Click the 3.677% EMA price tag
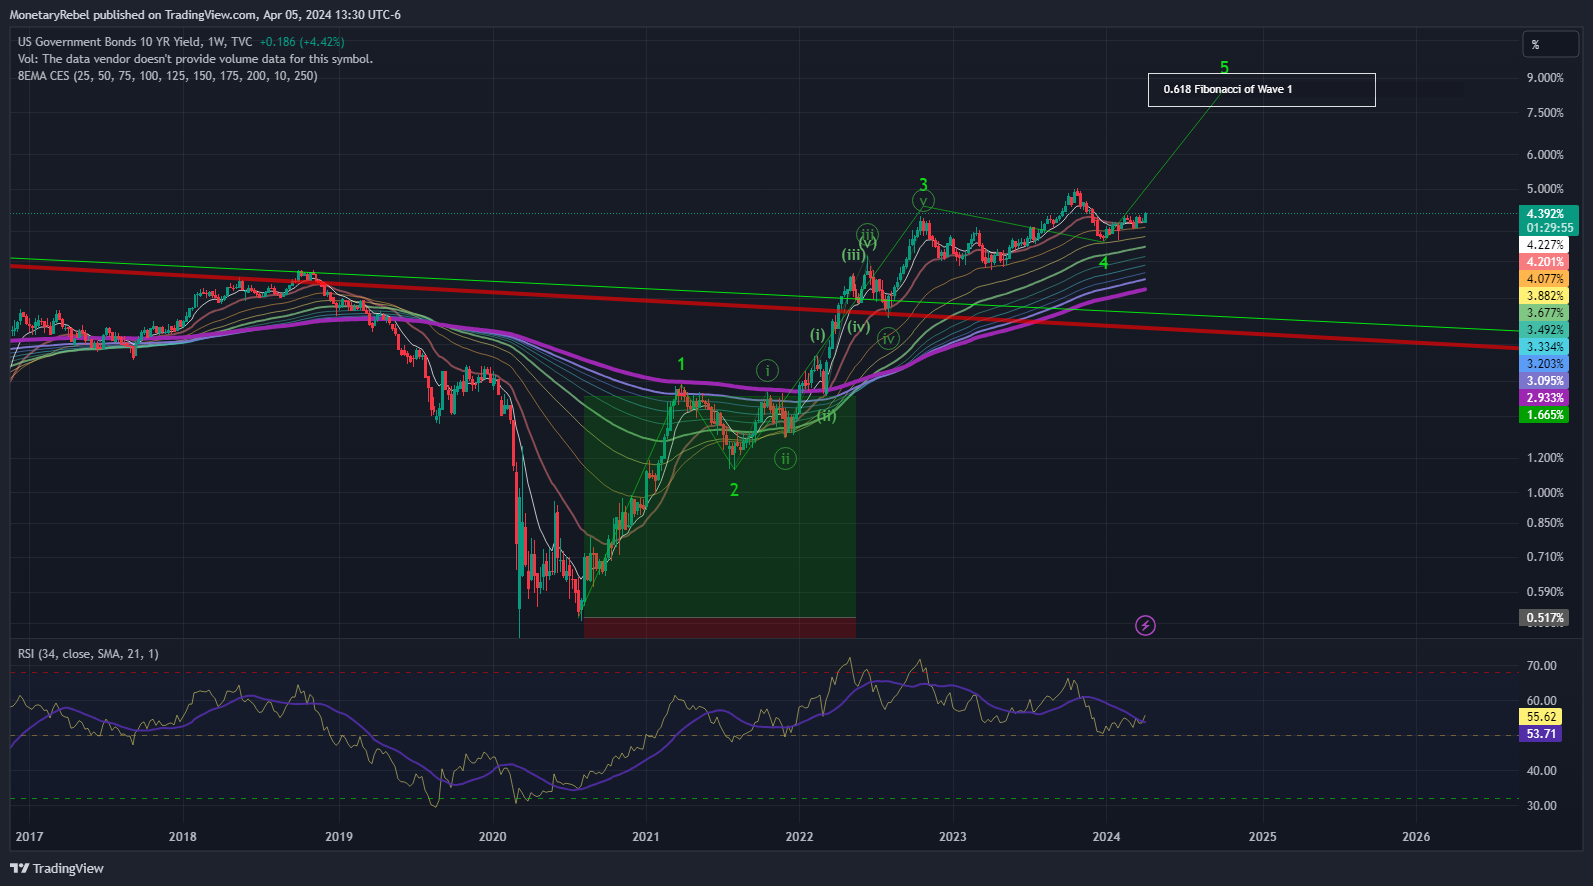The height and width of the screenshot is (886, 1593). click(x=1544, y=313)
